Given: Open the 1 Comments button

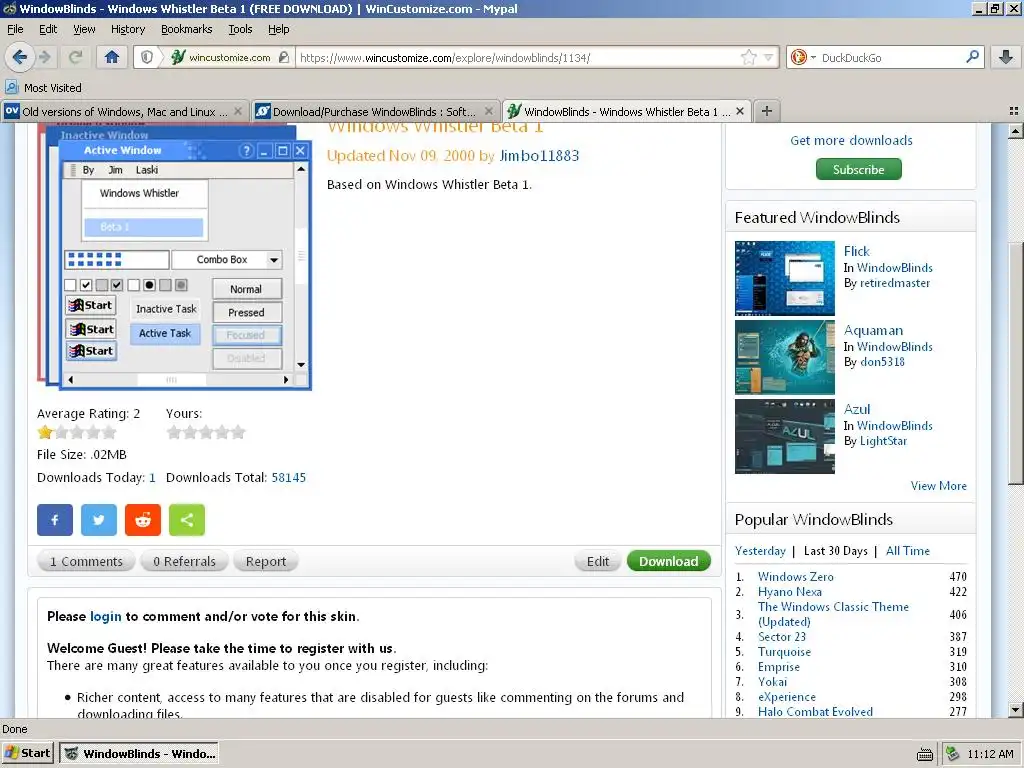Looking at the screenshot, I should pos(86,561).
